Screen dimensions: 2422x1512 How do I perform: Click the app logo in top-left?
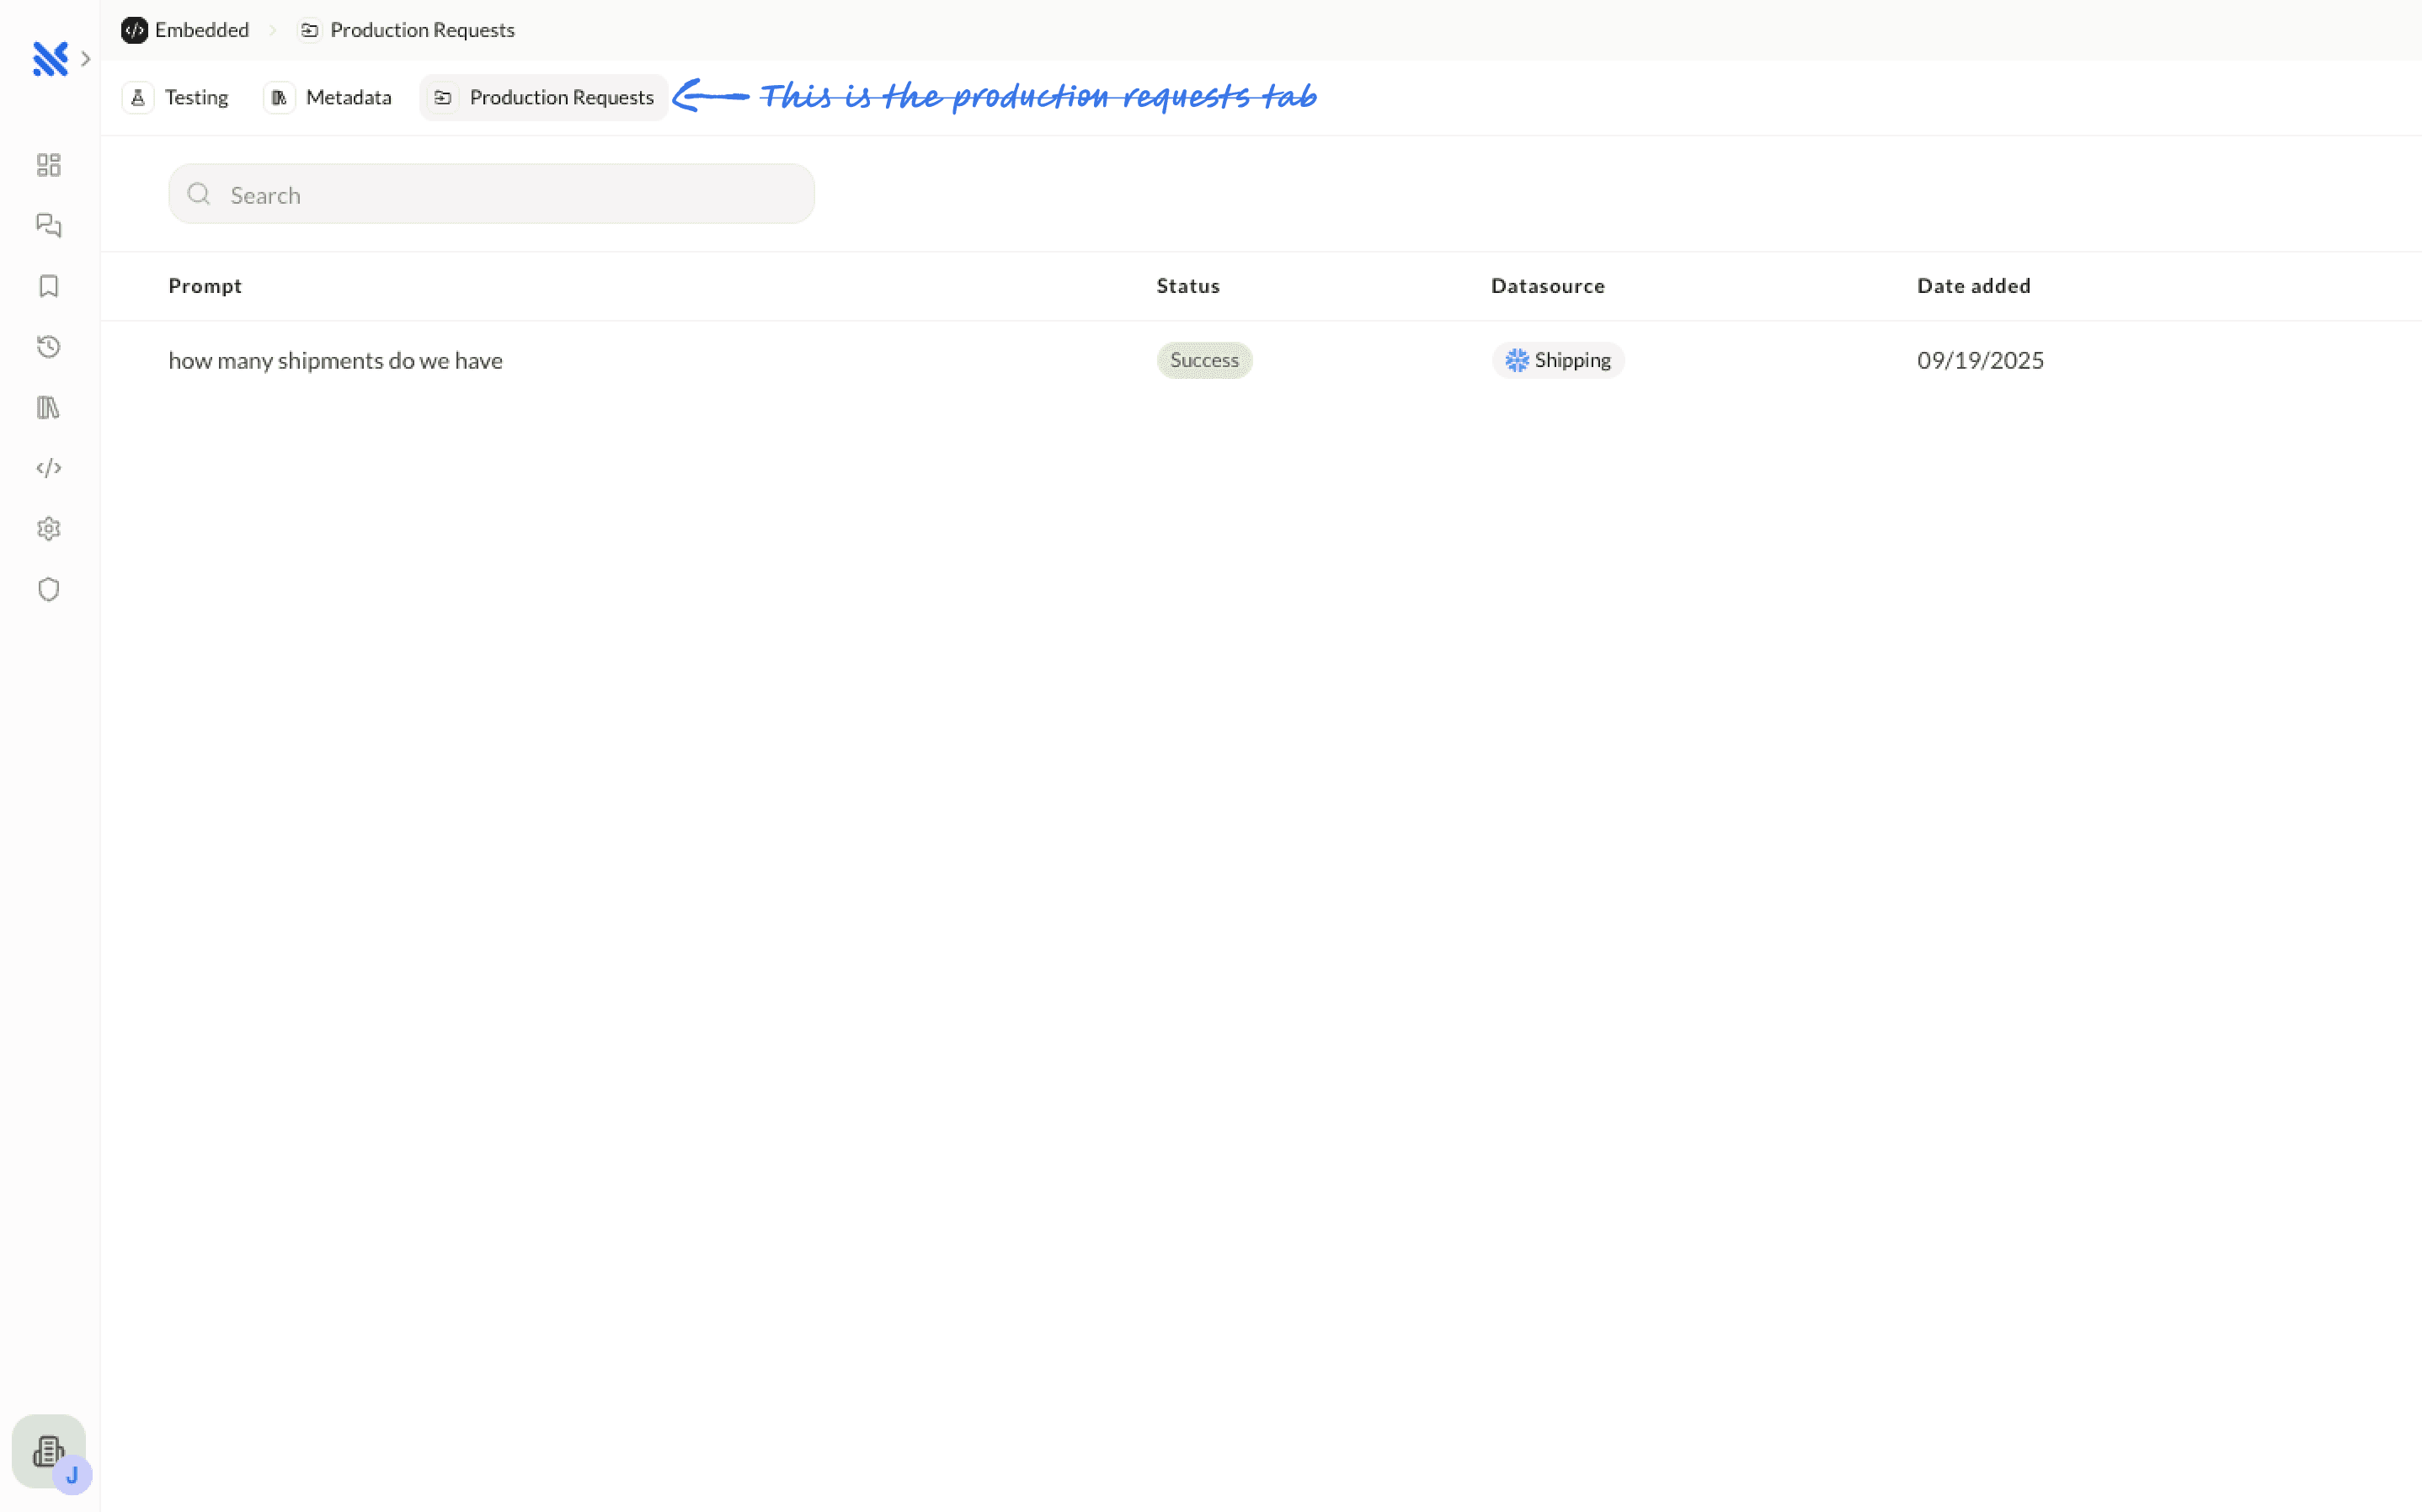point(49,59)
